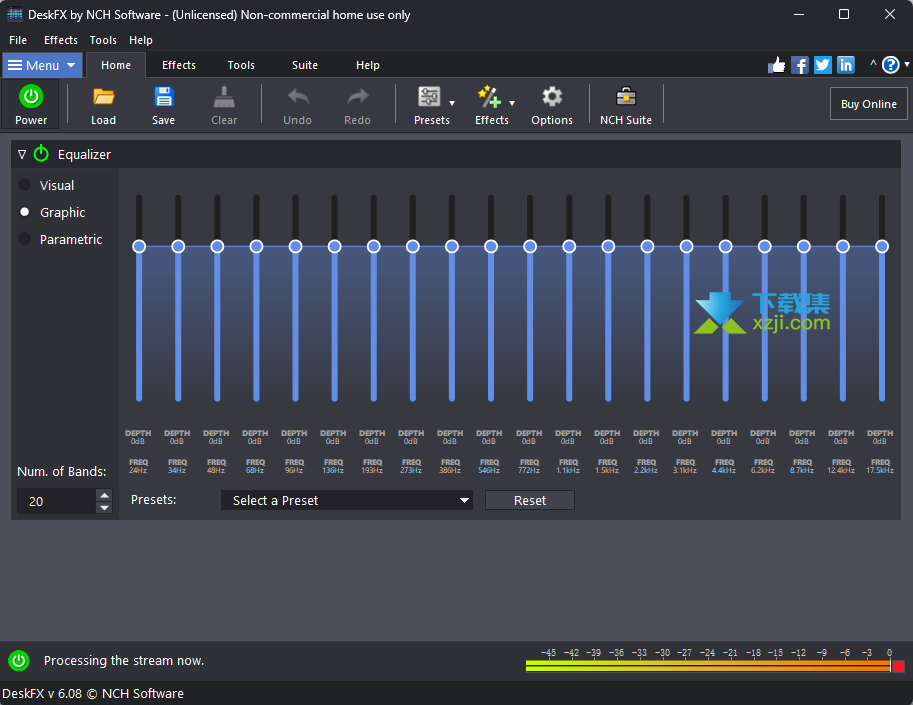Click the 6.2kHz band slider handle
This screenshot has height=705, width=913.
pyautogui.click(x=765, y=246)
